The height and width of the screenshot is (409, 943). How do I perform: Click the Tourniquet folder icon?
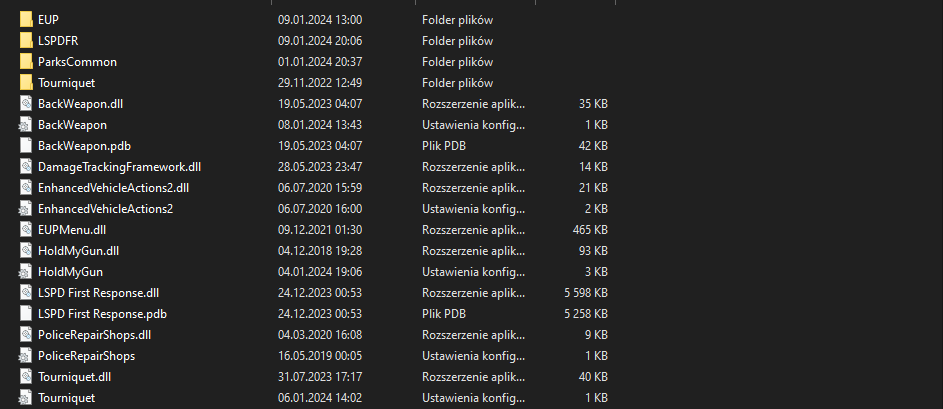26,83
